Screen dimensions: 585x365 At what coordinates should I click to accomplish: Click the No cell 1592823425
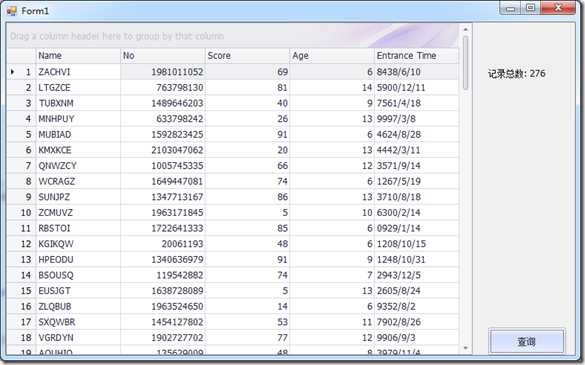163,134
